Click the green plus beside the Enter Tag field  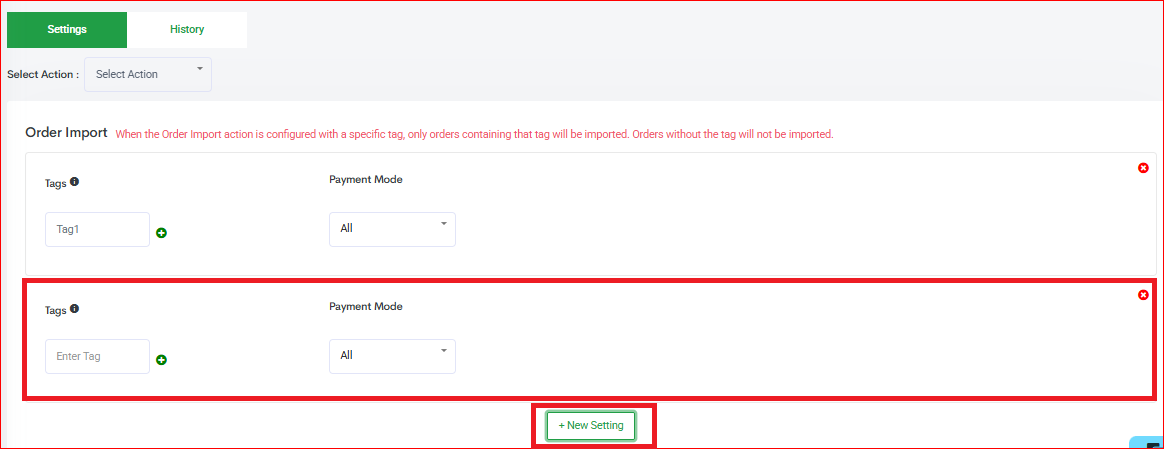pos(161,360)
